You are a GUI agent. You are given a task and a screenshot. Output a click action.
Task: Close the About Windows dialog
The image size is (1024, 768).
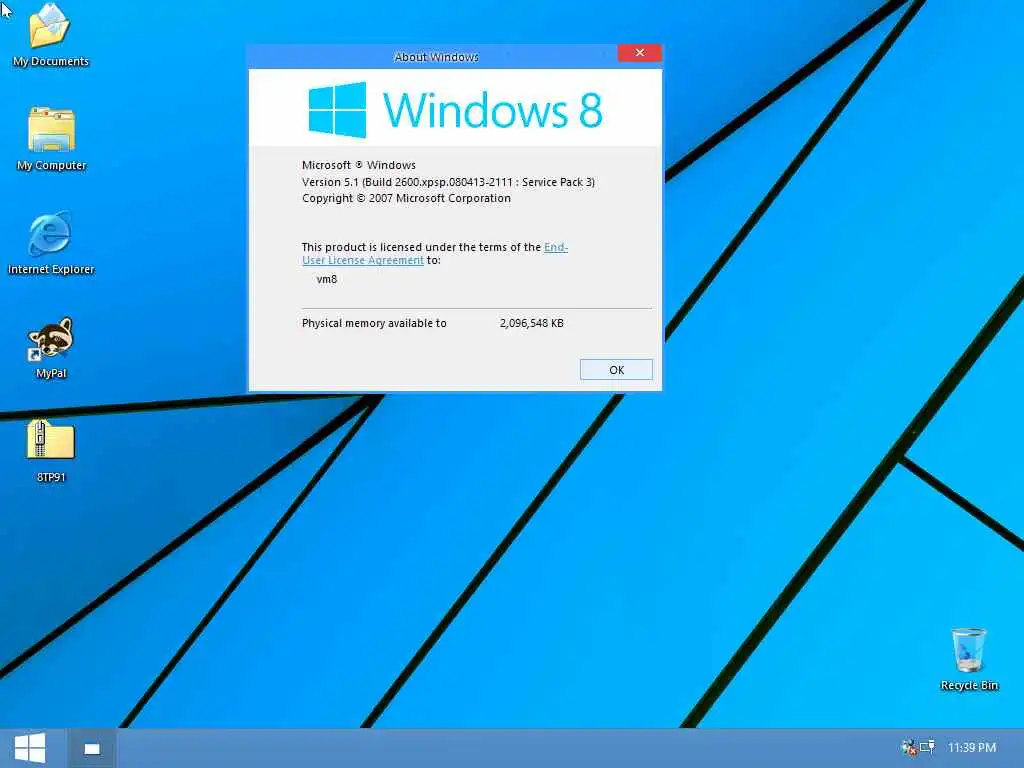pyautogui.click(x=640, y=53)
